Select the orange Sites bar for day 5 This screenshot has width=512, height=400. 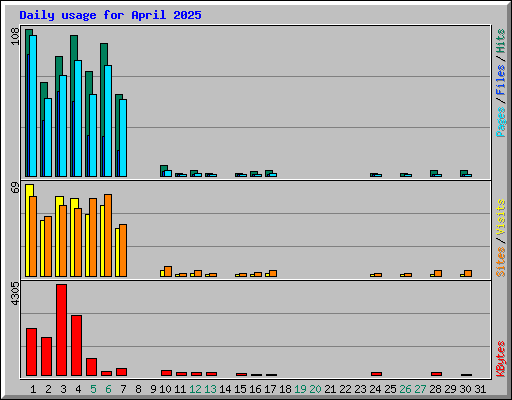[x=93, y=237]
